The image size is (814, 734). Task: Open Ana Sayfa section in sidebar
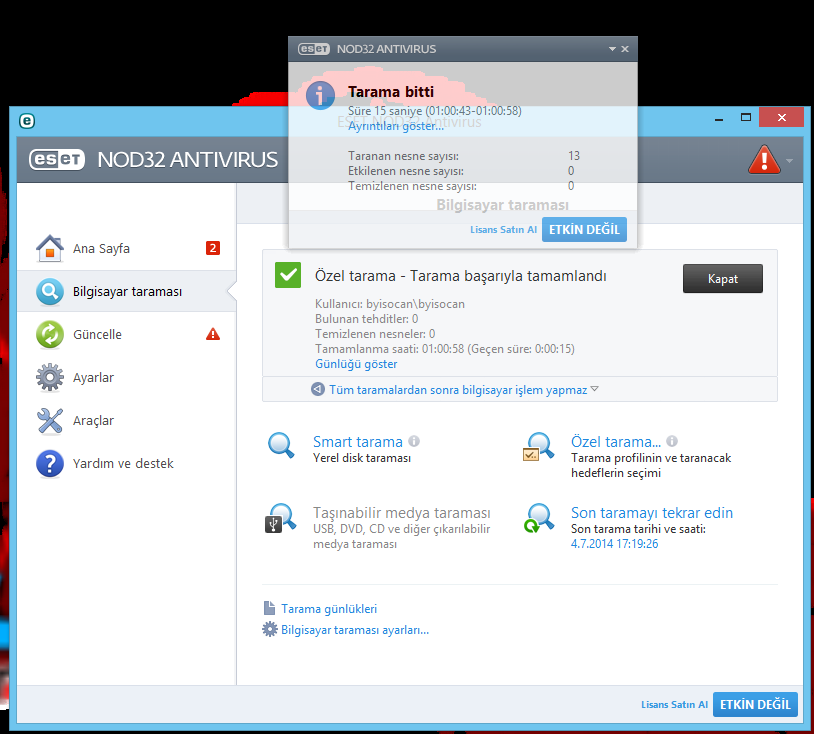click(x=127, y=248)
